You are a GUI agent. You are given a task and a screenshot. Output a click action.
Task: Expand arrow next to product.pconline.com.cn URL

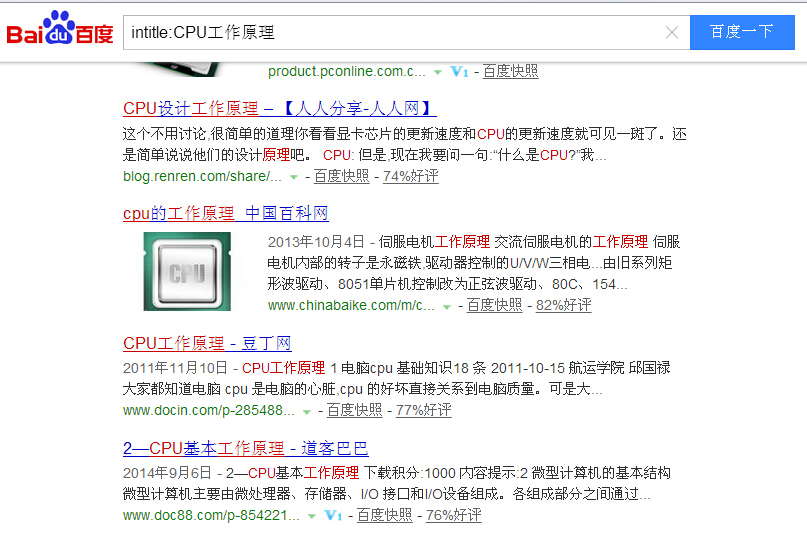(x=437, y=72)
